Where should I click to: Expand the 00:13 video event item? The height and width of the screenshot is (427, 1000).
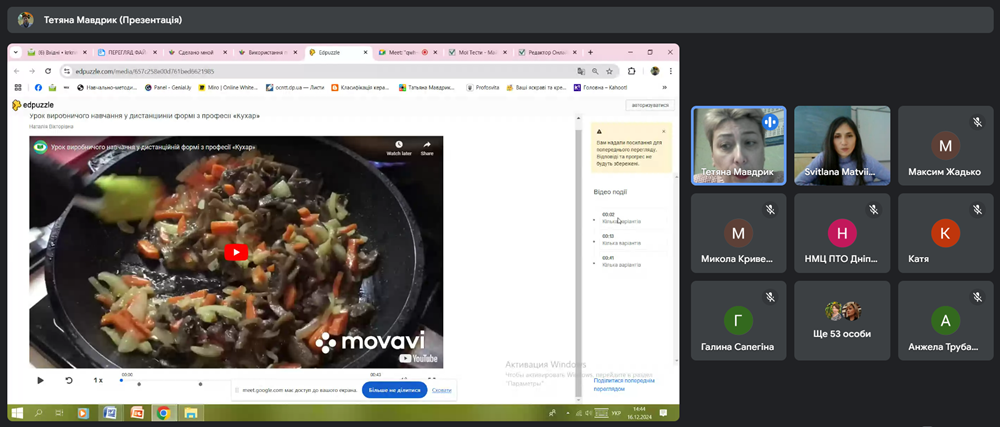pos(628,240)
